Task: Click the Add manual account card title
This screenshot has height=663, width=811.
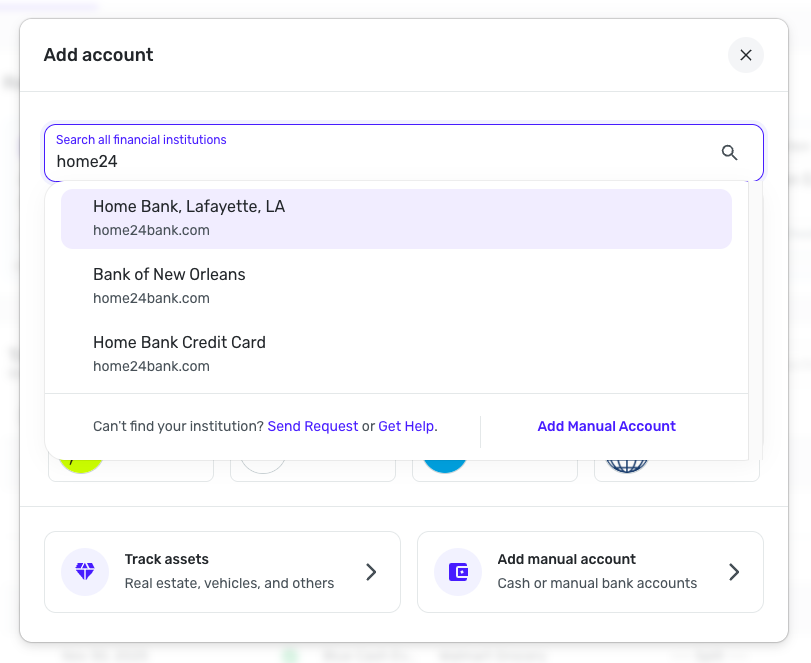Action: 566,559
